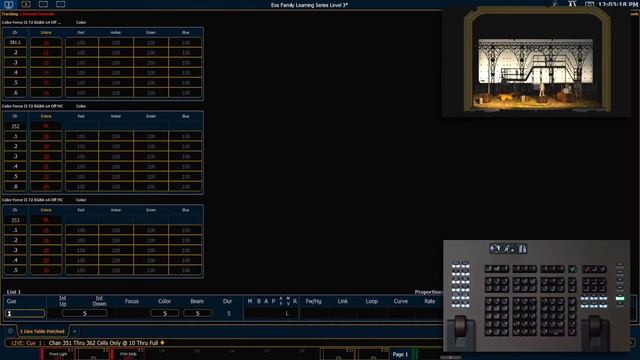This screenshot has height=360, width=640.
Task: Click the green lit button on console overlay
Action: (620, 298)
